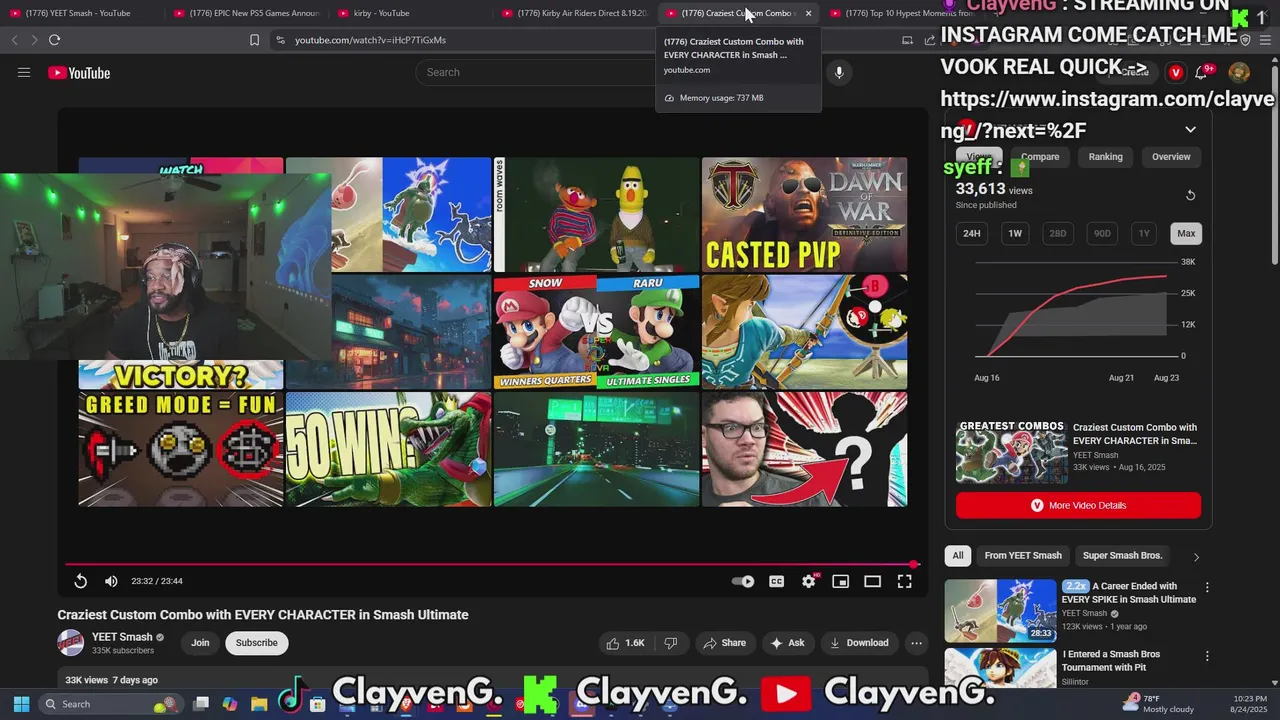Select the From YEET Smash filter chip
This screenshot has height=720, width=1280.
point(1023,556)
